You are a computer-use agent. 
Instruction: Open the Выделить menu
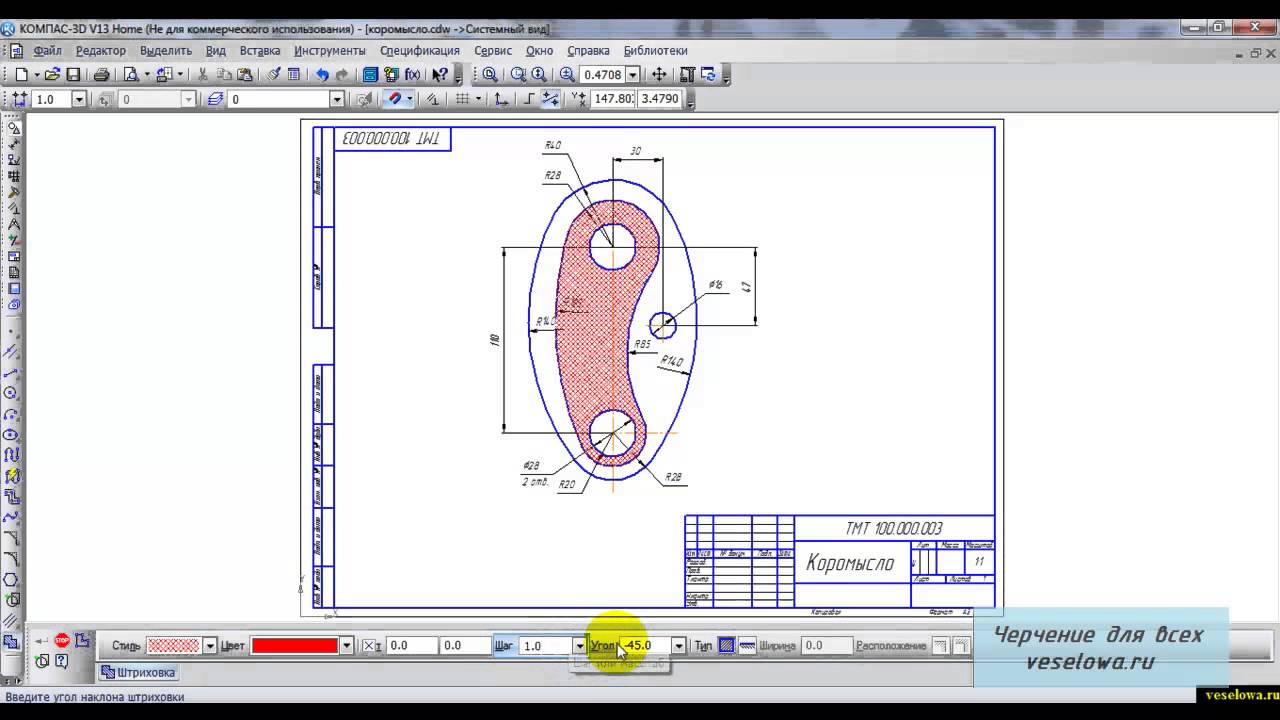click(x=166, y=50)
